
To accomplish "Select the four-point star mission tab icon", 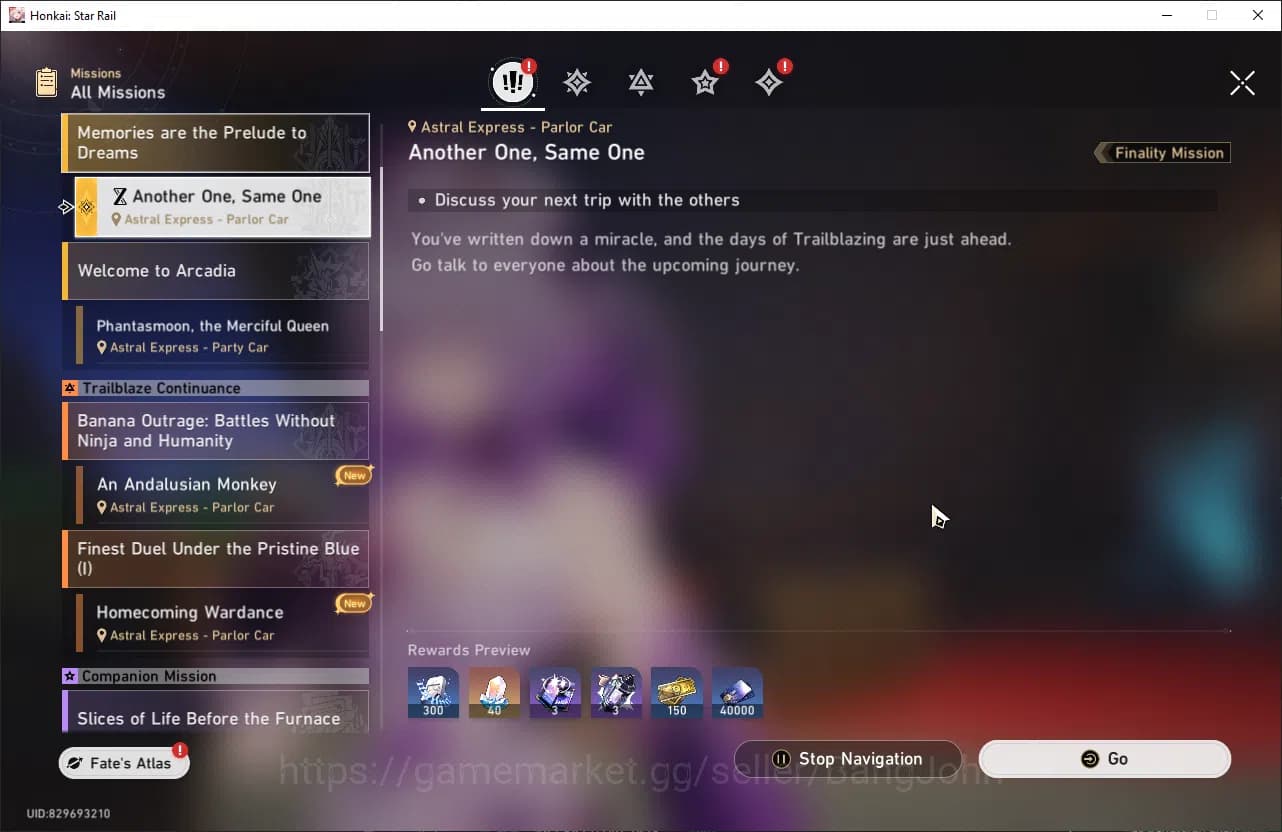I will tap(769, 83).
